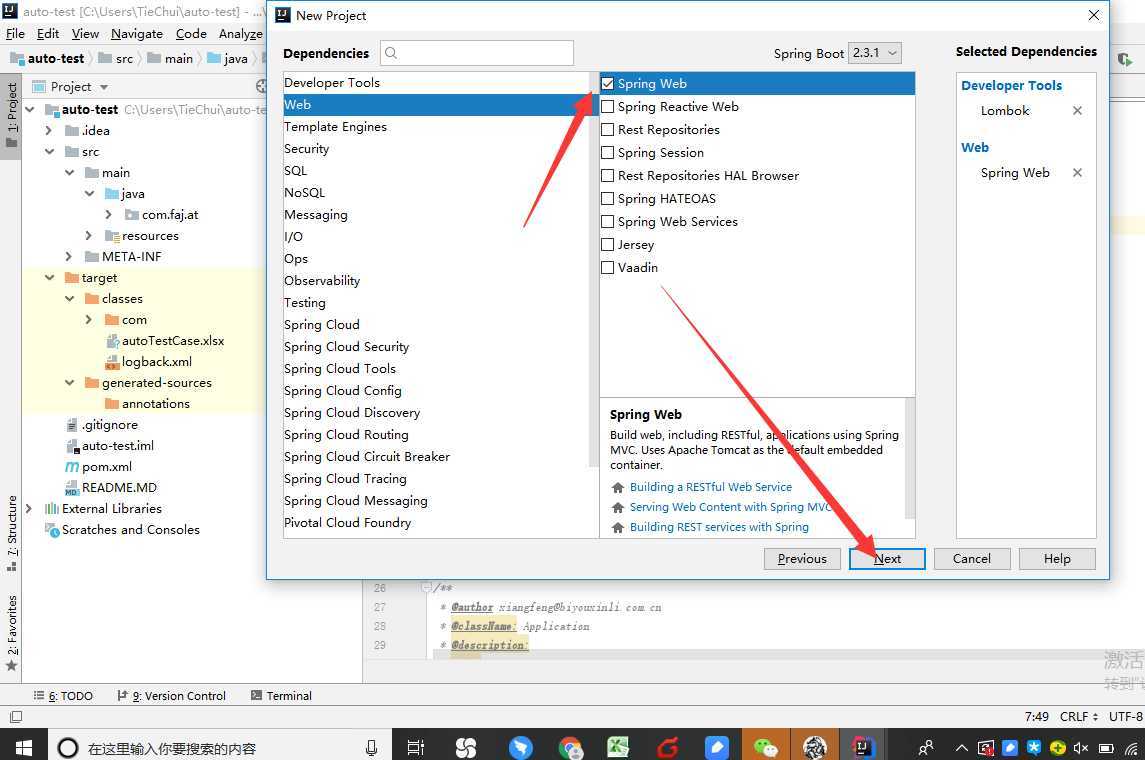Open the Favorites tool window tab
Screen dimensions: 1145x760
11,633
